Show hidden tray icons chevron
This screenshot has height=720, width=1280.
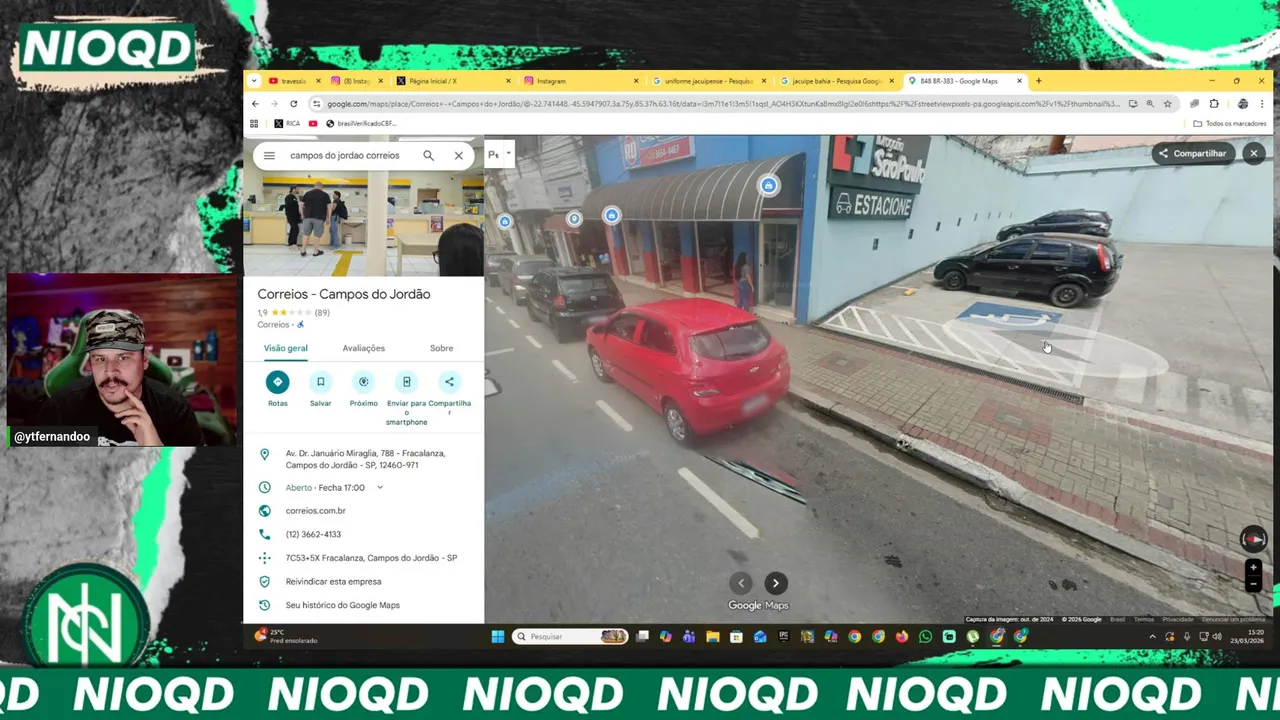tap(1152, 637)
